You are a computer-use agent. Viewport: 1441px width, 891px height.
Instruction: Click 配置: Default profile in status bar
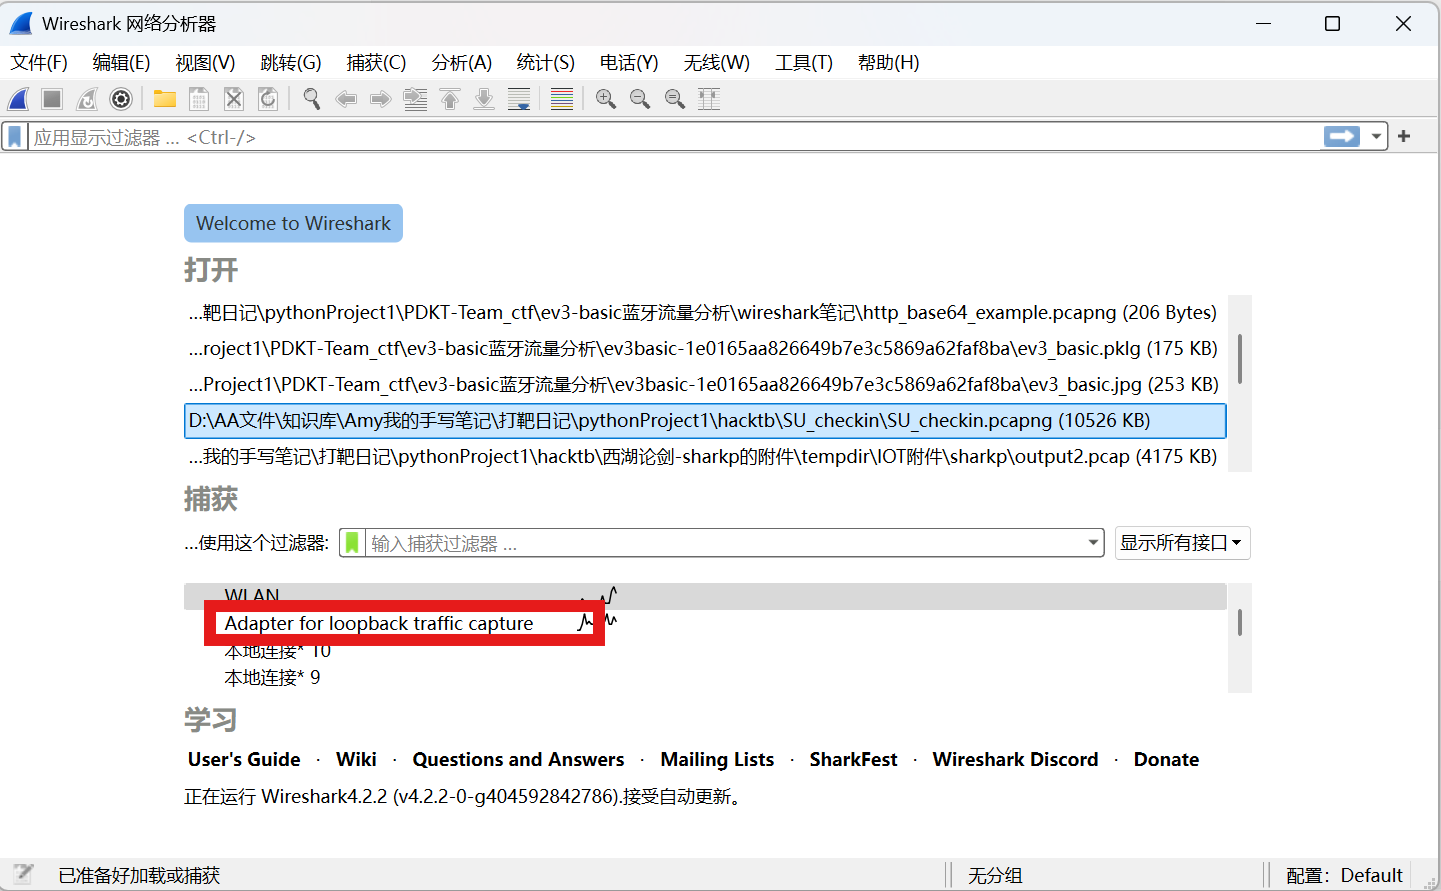click(x=1344, y=875)
